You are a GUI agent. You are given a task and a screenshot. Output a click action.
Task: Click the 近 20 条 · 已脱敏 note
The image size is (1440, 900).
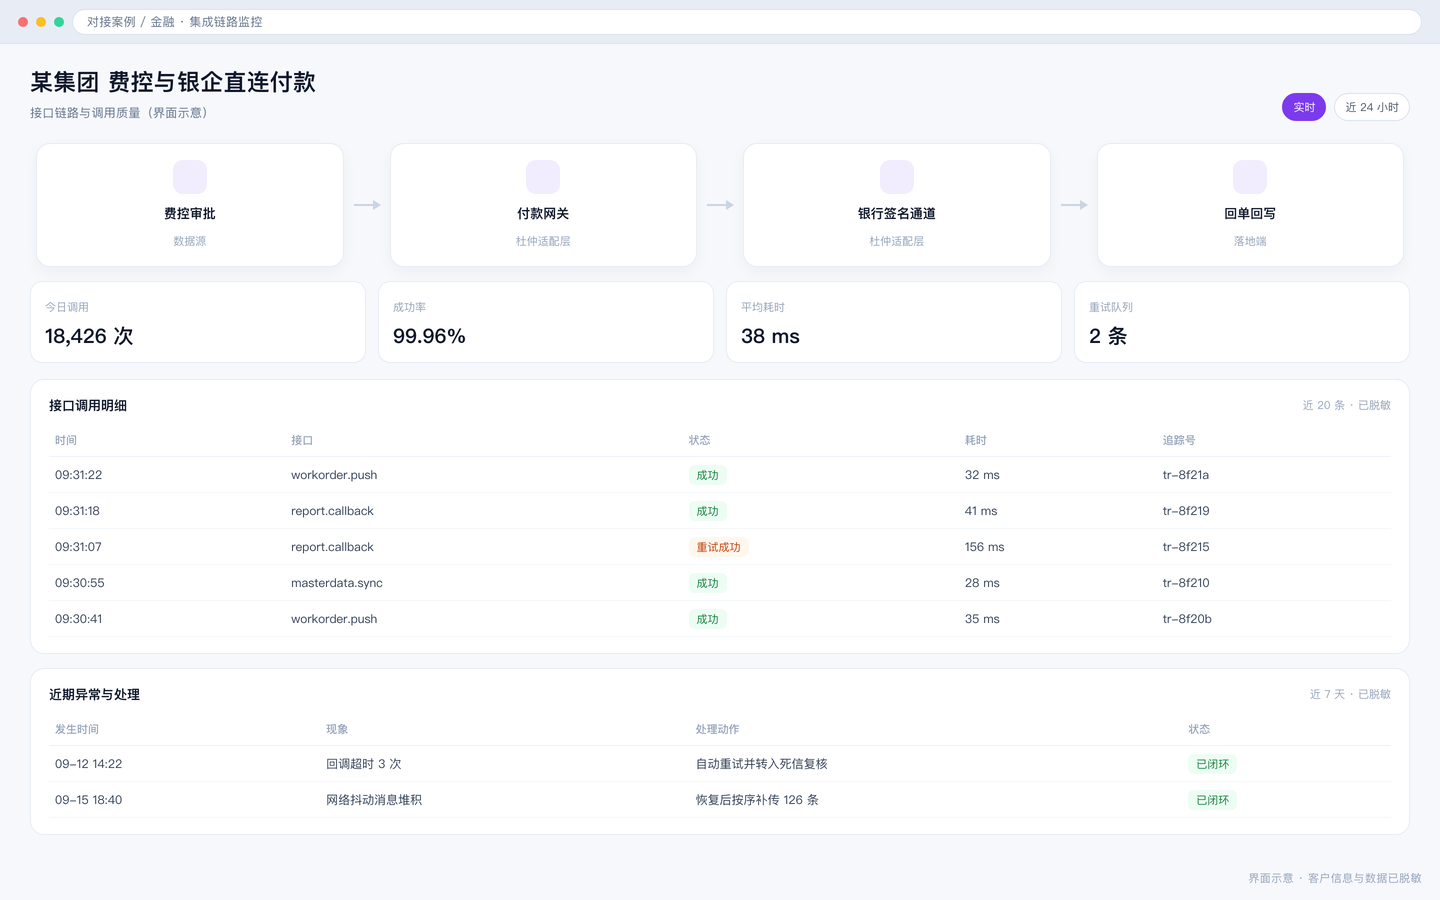[x=1346, y=405]
